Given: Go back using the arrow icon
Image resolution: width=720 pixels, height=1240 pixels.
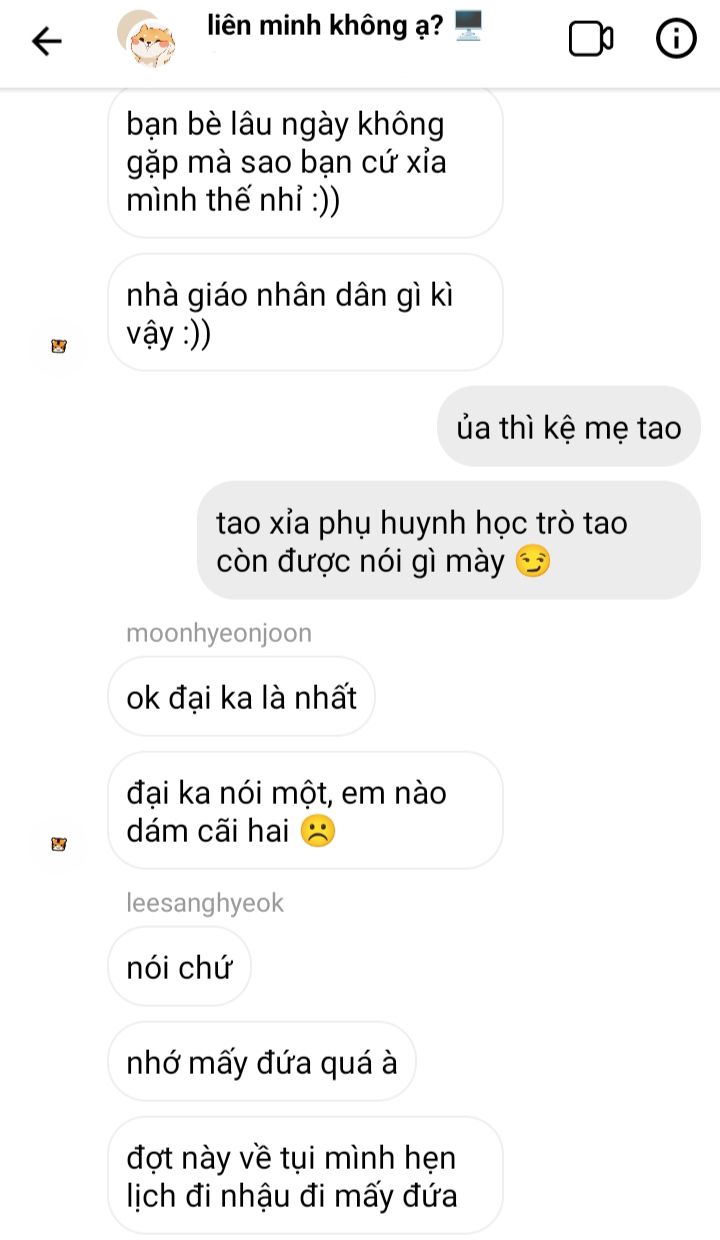Looking at the screenshot, I should [x=46, y=41].
